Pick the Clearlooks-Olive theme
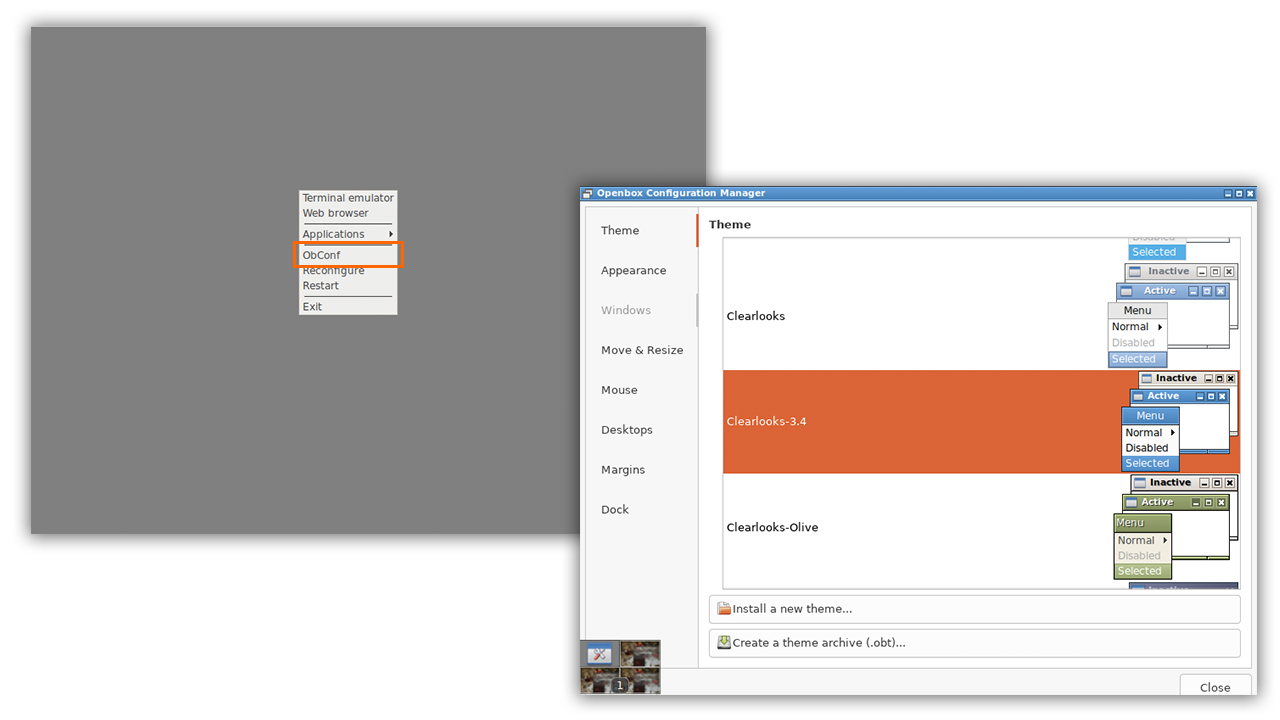This screenshot has width=1280, height=720. pos(981,527)
